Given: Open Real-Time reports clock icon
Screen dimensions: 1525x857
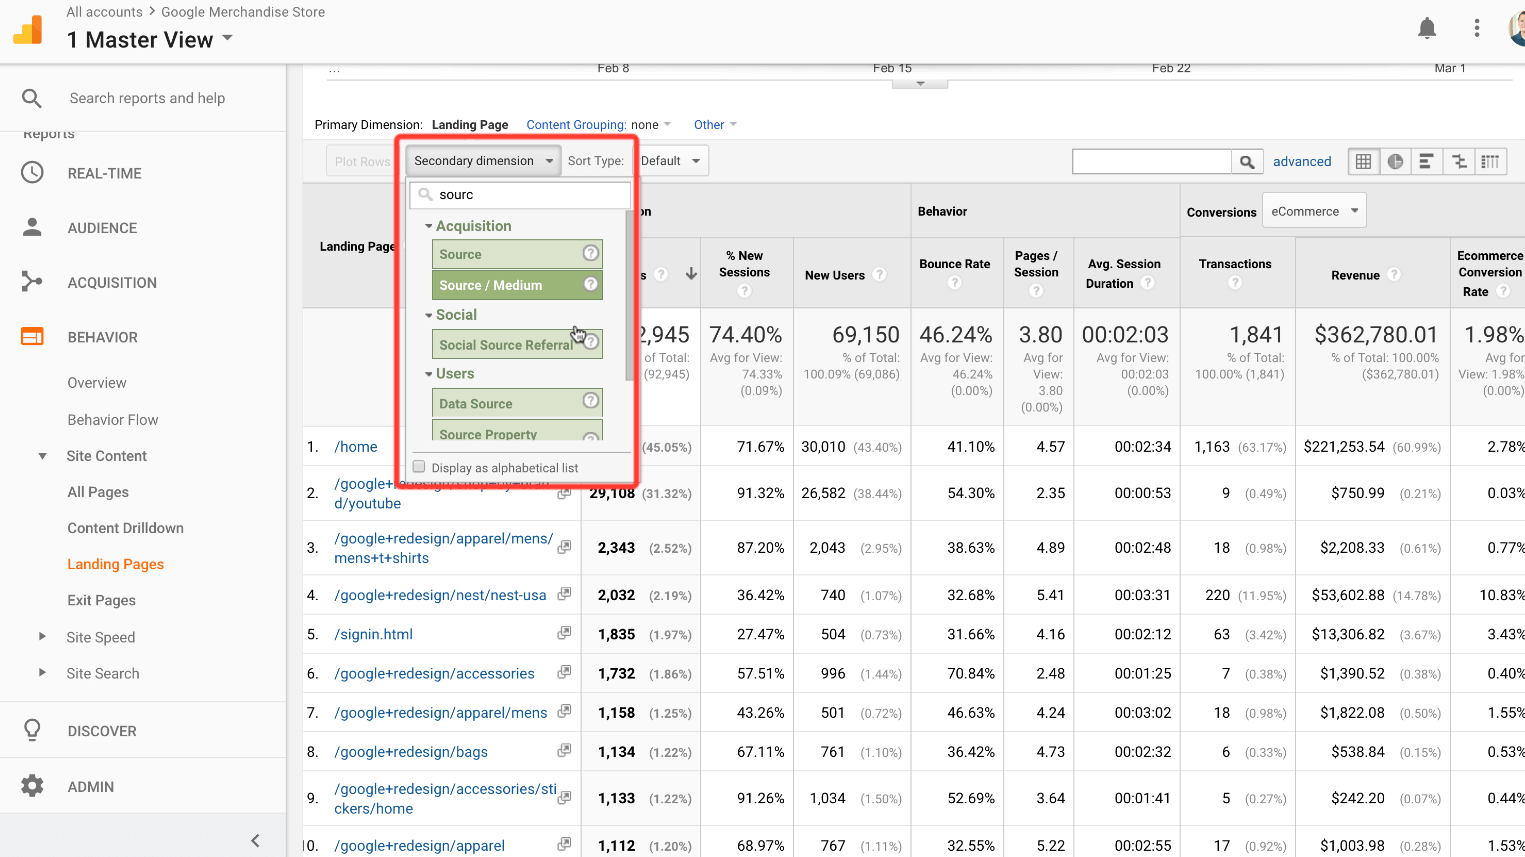Looking at the screenshot, I should click(32, 173).
